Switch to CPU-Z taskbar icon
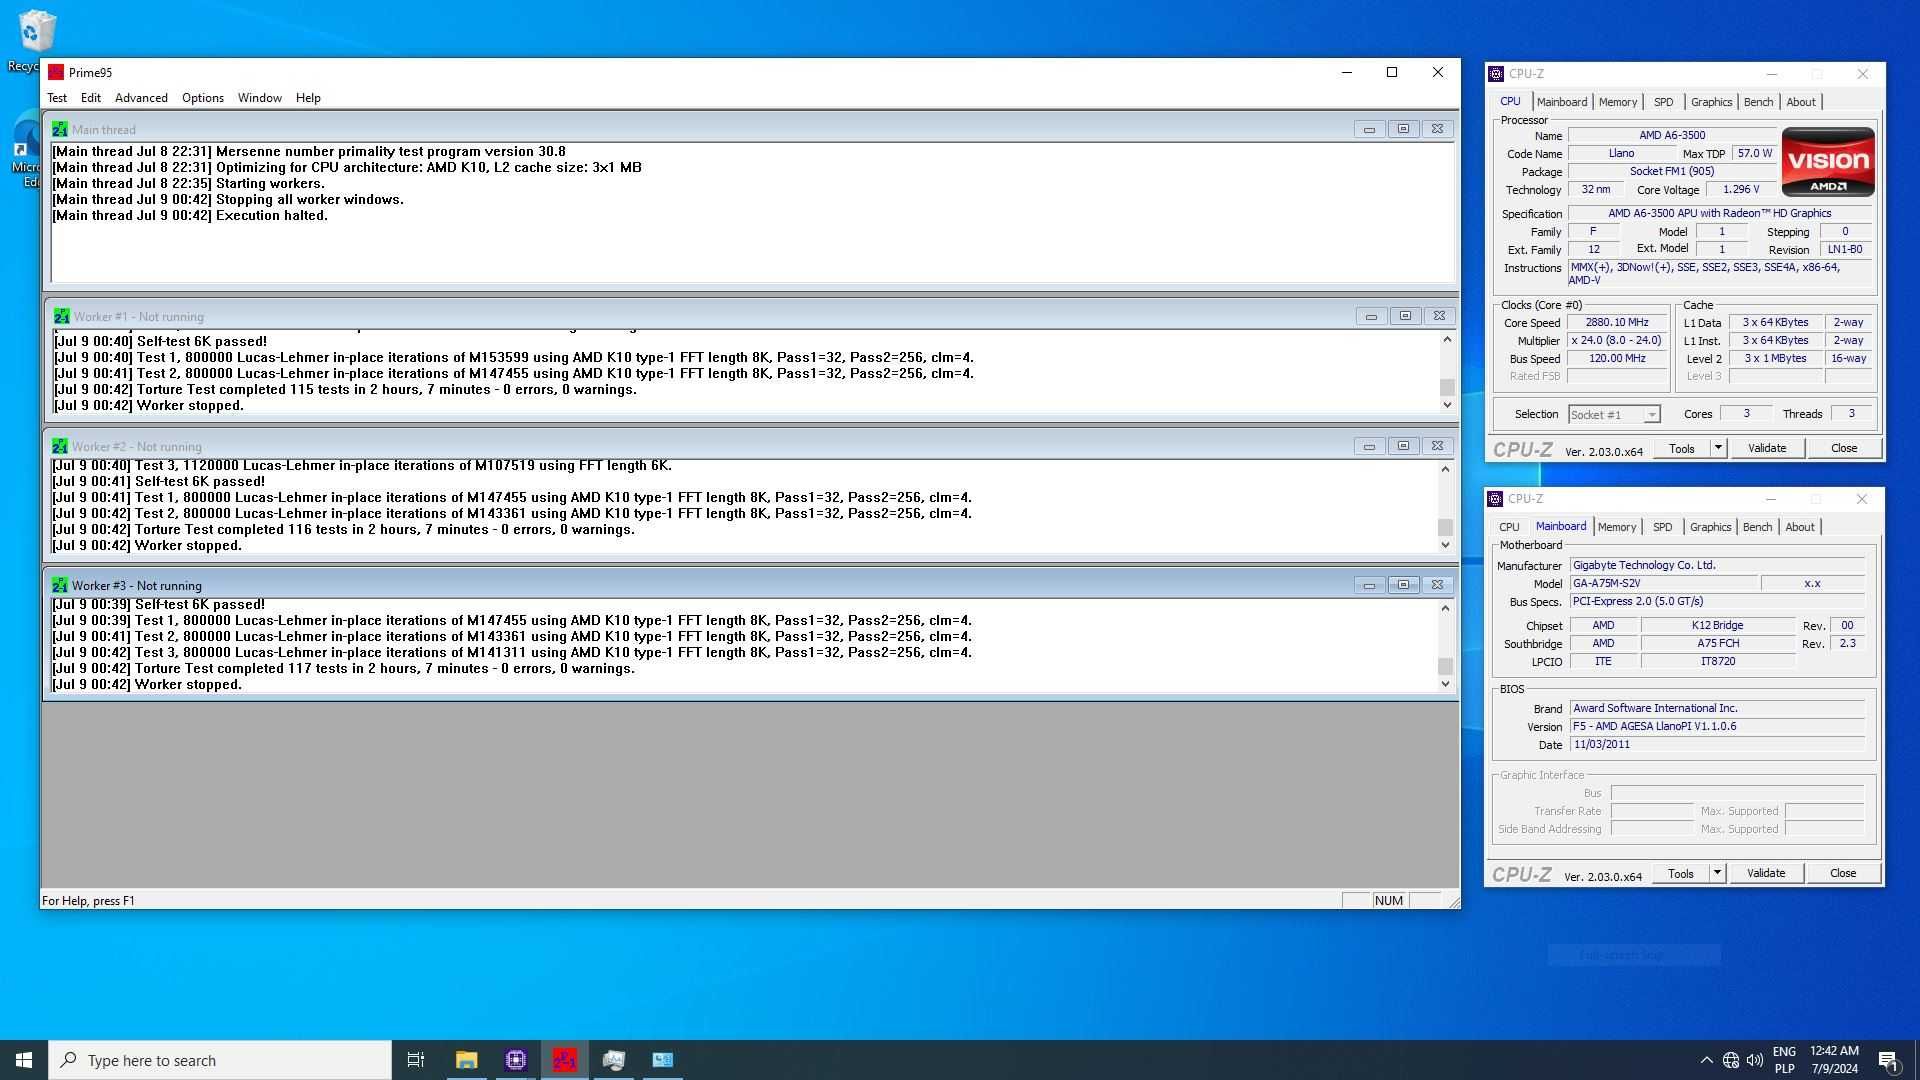Viewport: 1920px width, 1080px height. [516, 1060]
